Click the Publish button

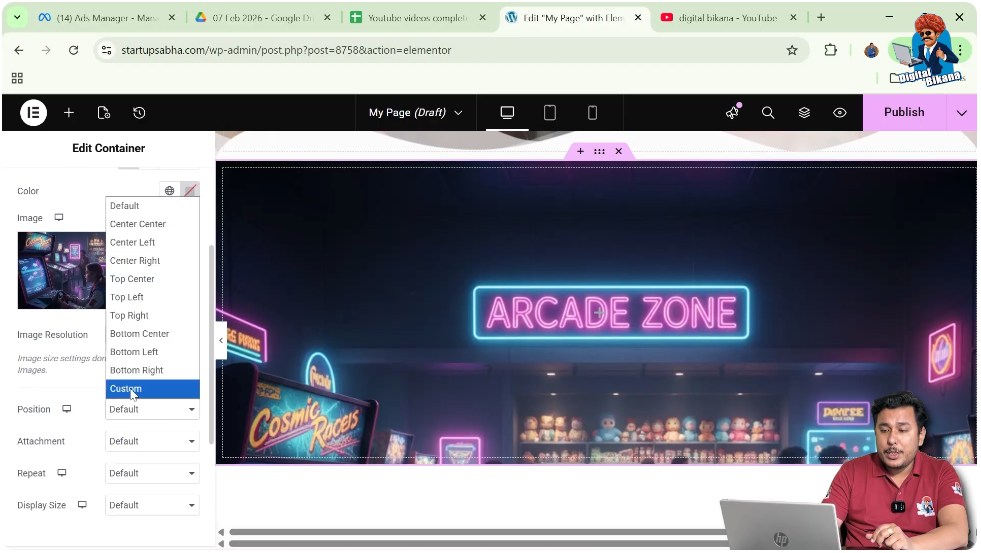coord(903,113)
